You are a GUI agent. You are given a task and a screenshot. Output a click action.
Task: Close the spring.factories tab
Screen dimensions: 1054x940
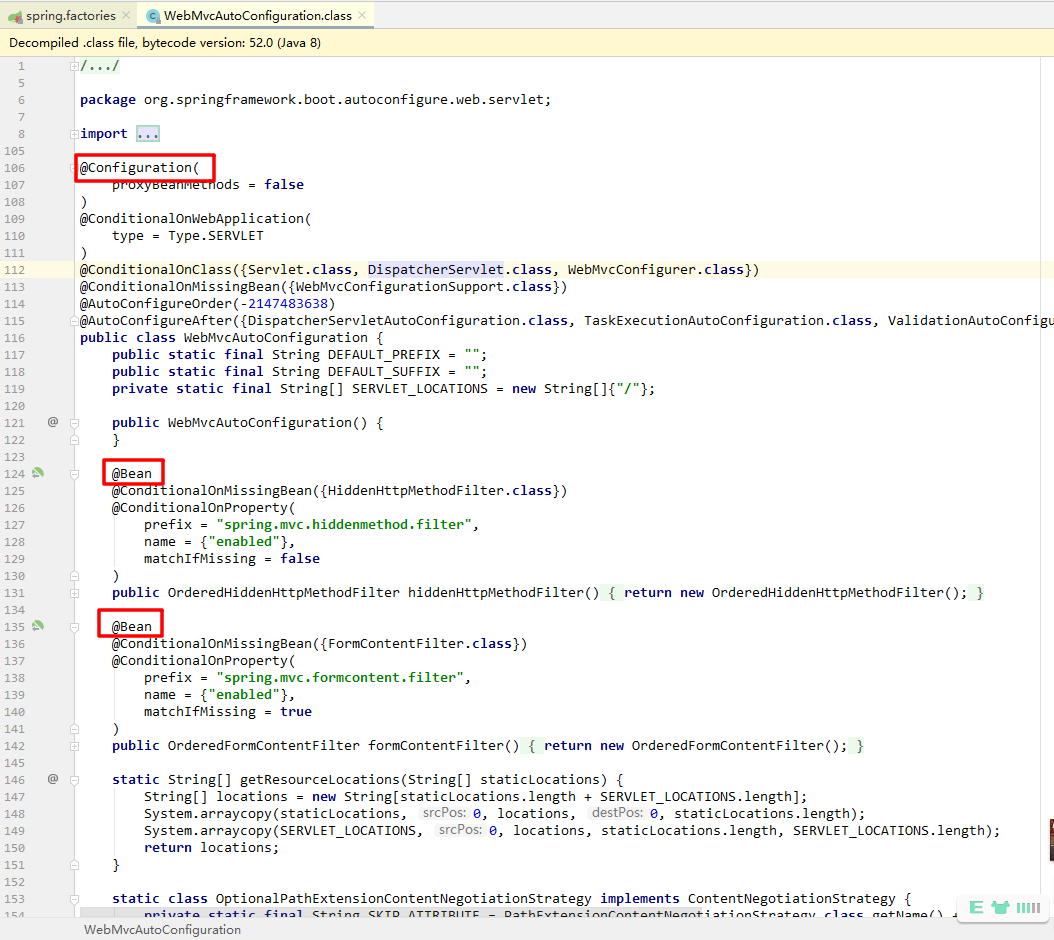pos(125,16)
